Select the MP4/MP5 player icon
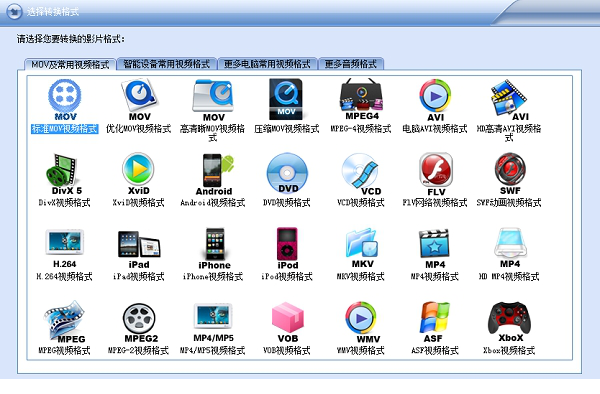Viewport: 600px width, 394px height. point(213,322)
